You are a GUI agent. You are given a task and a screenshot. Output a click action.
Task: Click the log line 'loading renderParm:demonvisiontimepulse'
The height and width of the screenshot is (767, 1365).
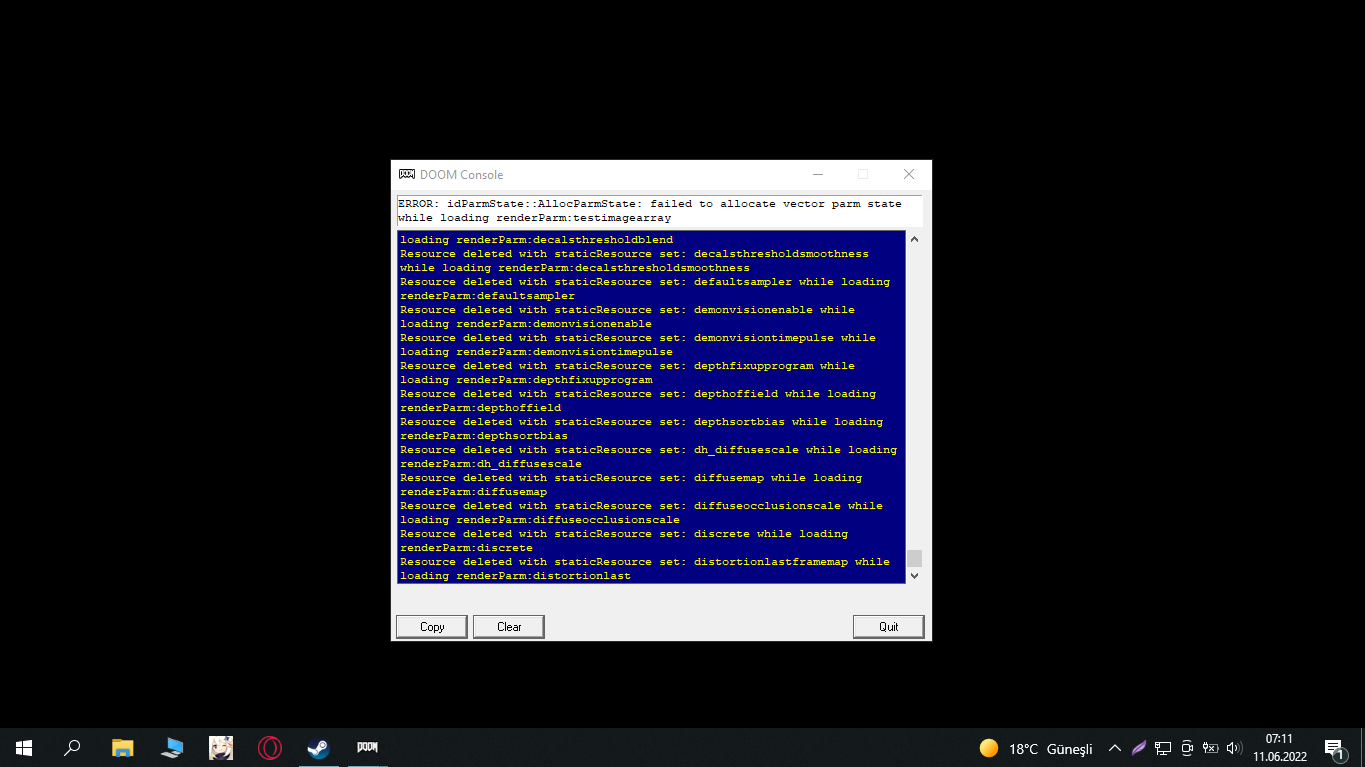click(537, 352)
